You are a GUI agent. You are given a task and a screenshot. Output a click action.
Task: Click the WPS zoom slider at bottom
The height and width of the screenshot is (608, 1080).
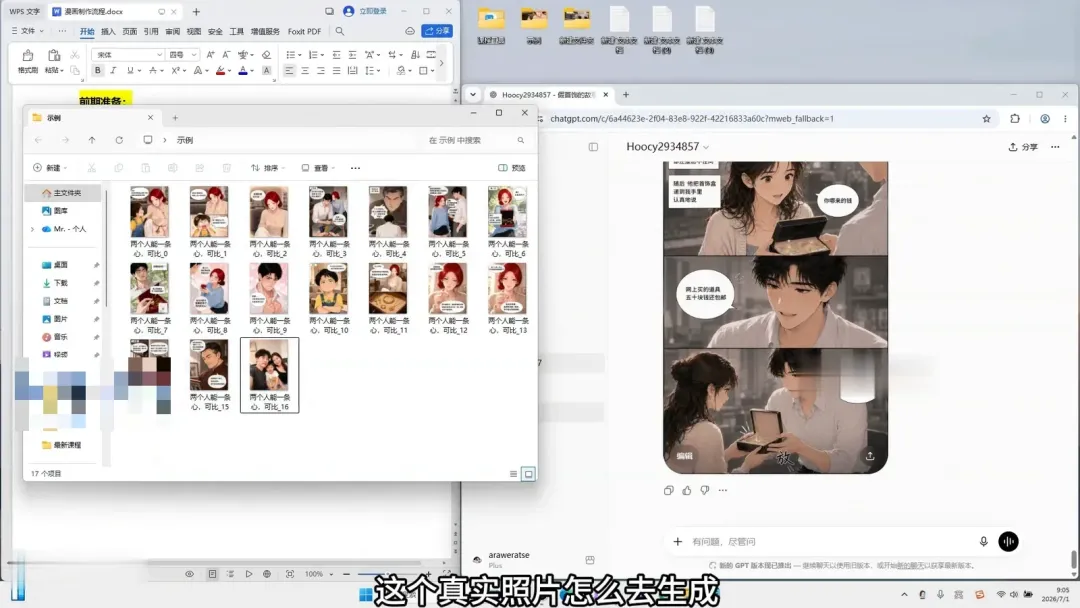(x=386, y=574)
